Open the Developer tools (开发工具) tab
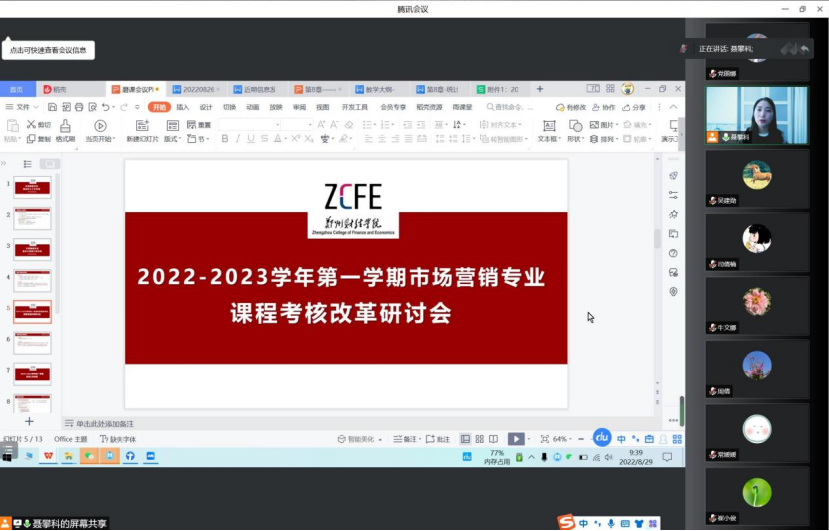829x531 pixels. click(354, 107)
